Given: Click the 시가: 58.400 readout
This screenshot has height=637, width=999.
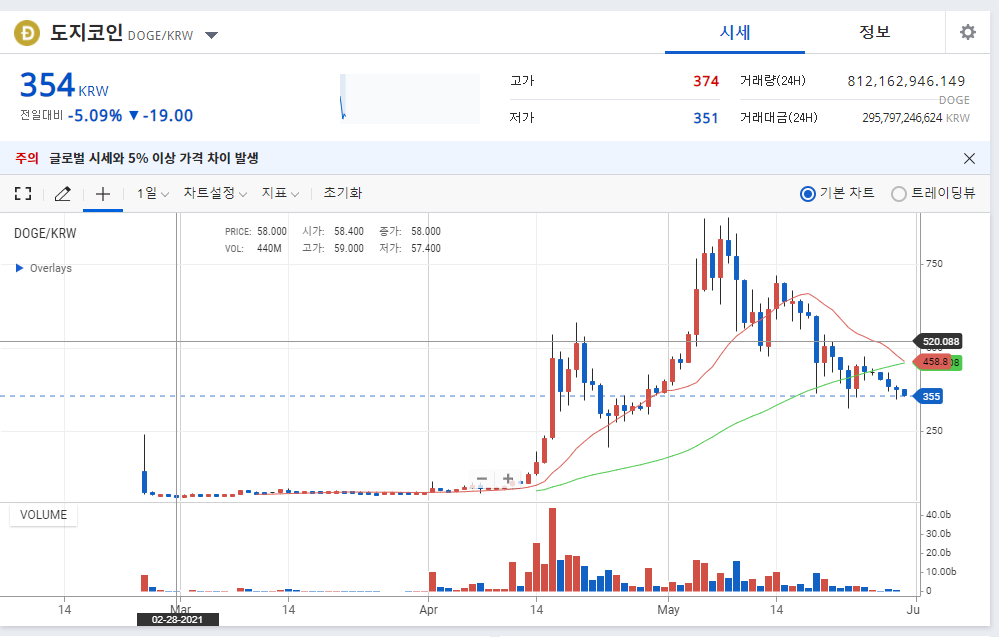Looking at the screenshot, I should pos(333,231).
